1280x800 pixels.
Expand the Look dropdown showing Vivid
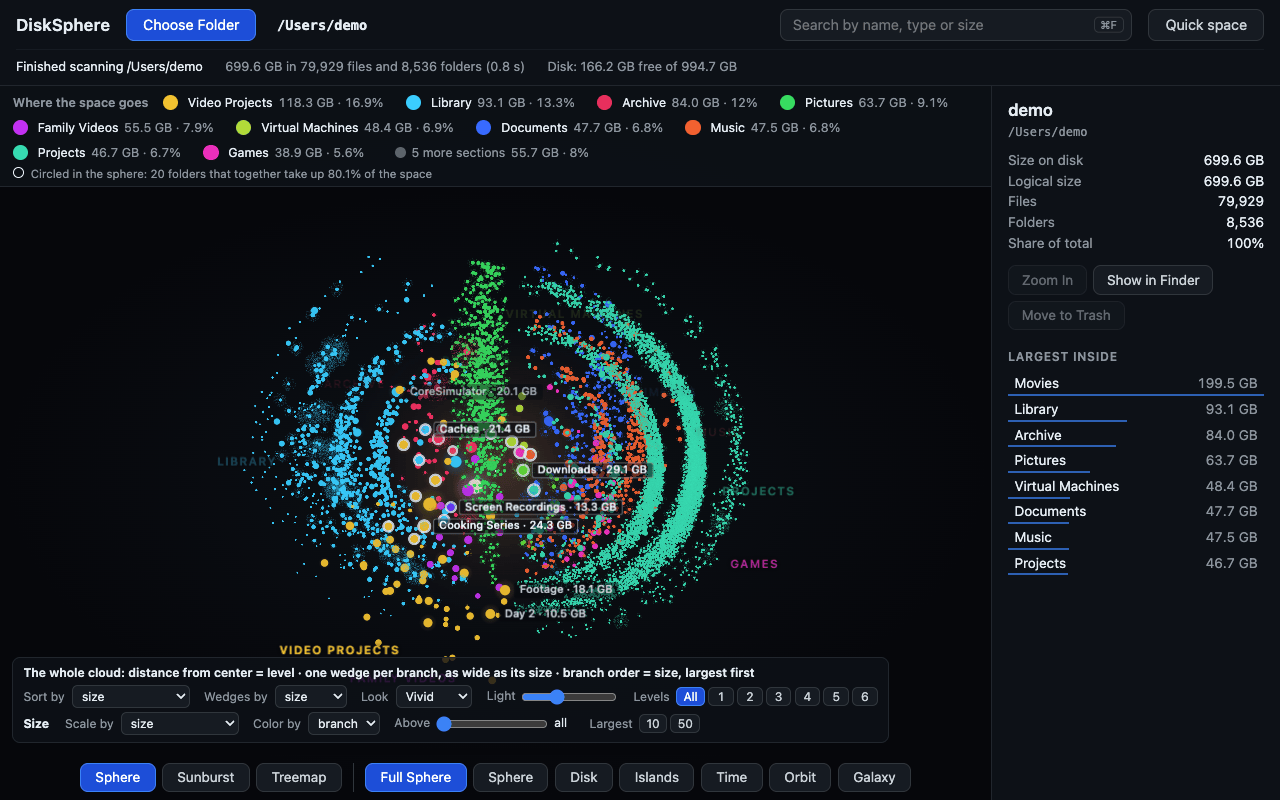click(x=434, y=697)
